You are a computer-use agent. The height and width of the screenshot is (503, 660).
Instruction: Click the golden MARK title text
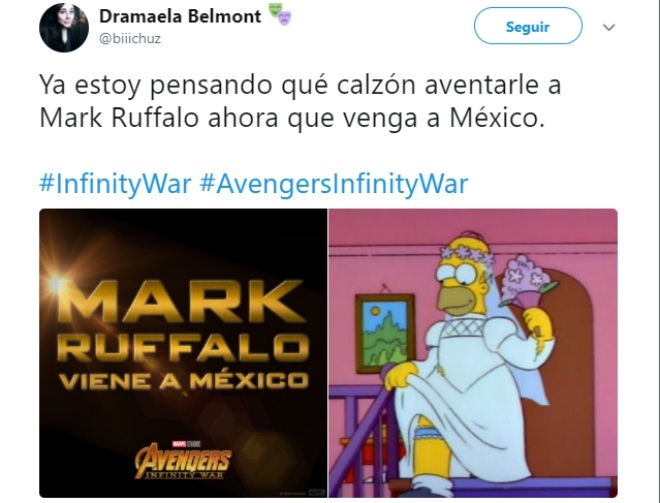pyautogui.click(x=181, y=302)
